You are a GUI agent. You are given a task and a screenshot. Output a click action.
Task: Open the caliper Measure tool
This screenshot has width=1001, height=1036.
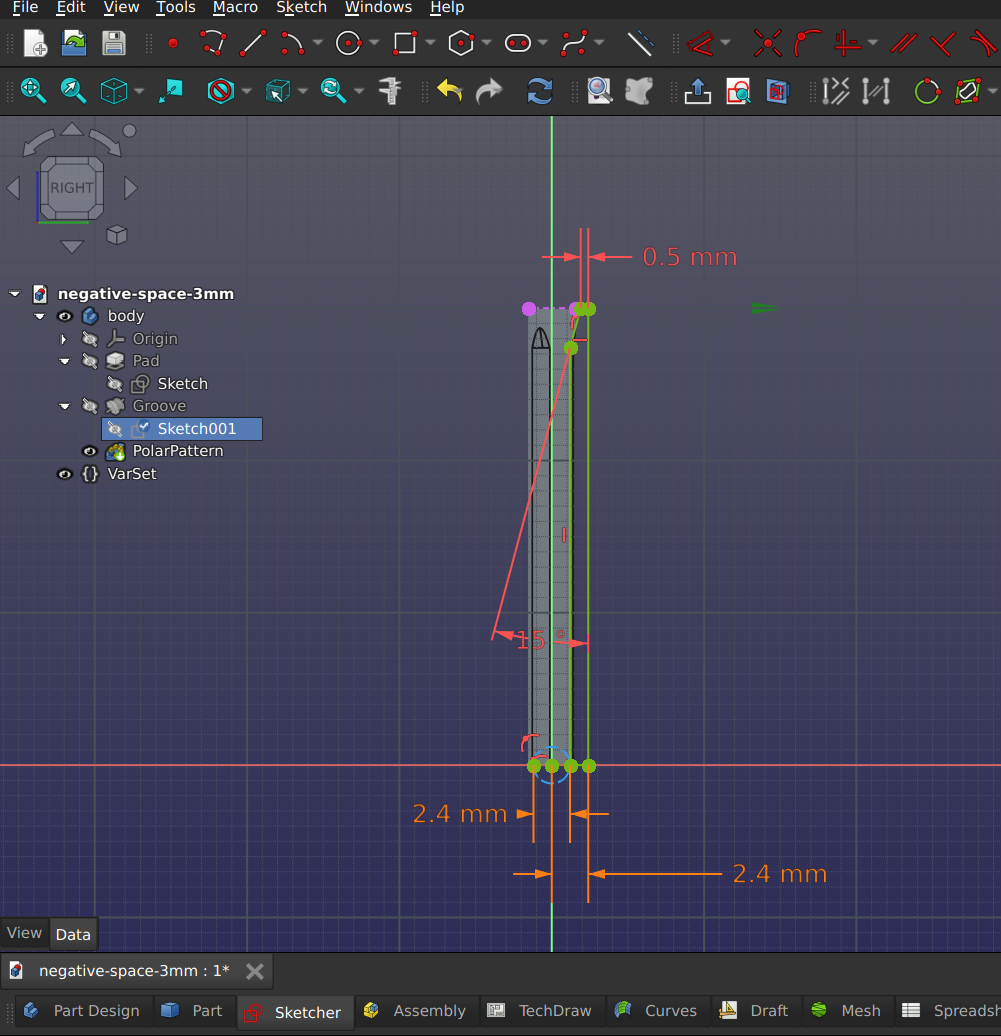pos(390,91)
